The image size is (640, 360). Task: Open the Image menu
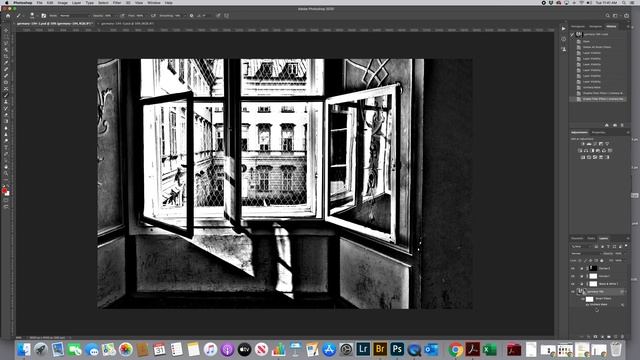pos(62,2)
